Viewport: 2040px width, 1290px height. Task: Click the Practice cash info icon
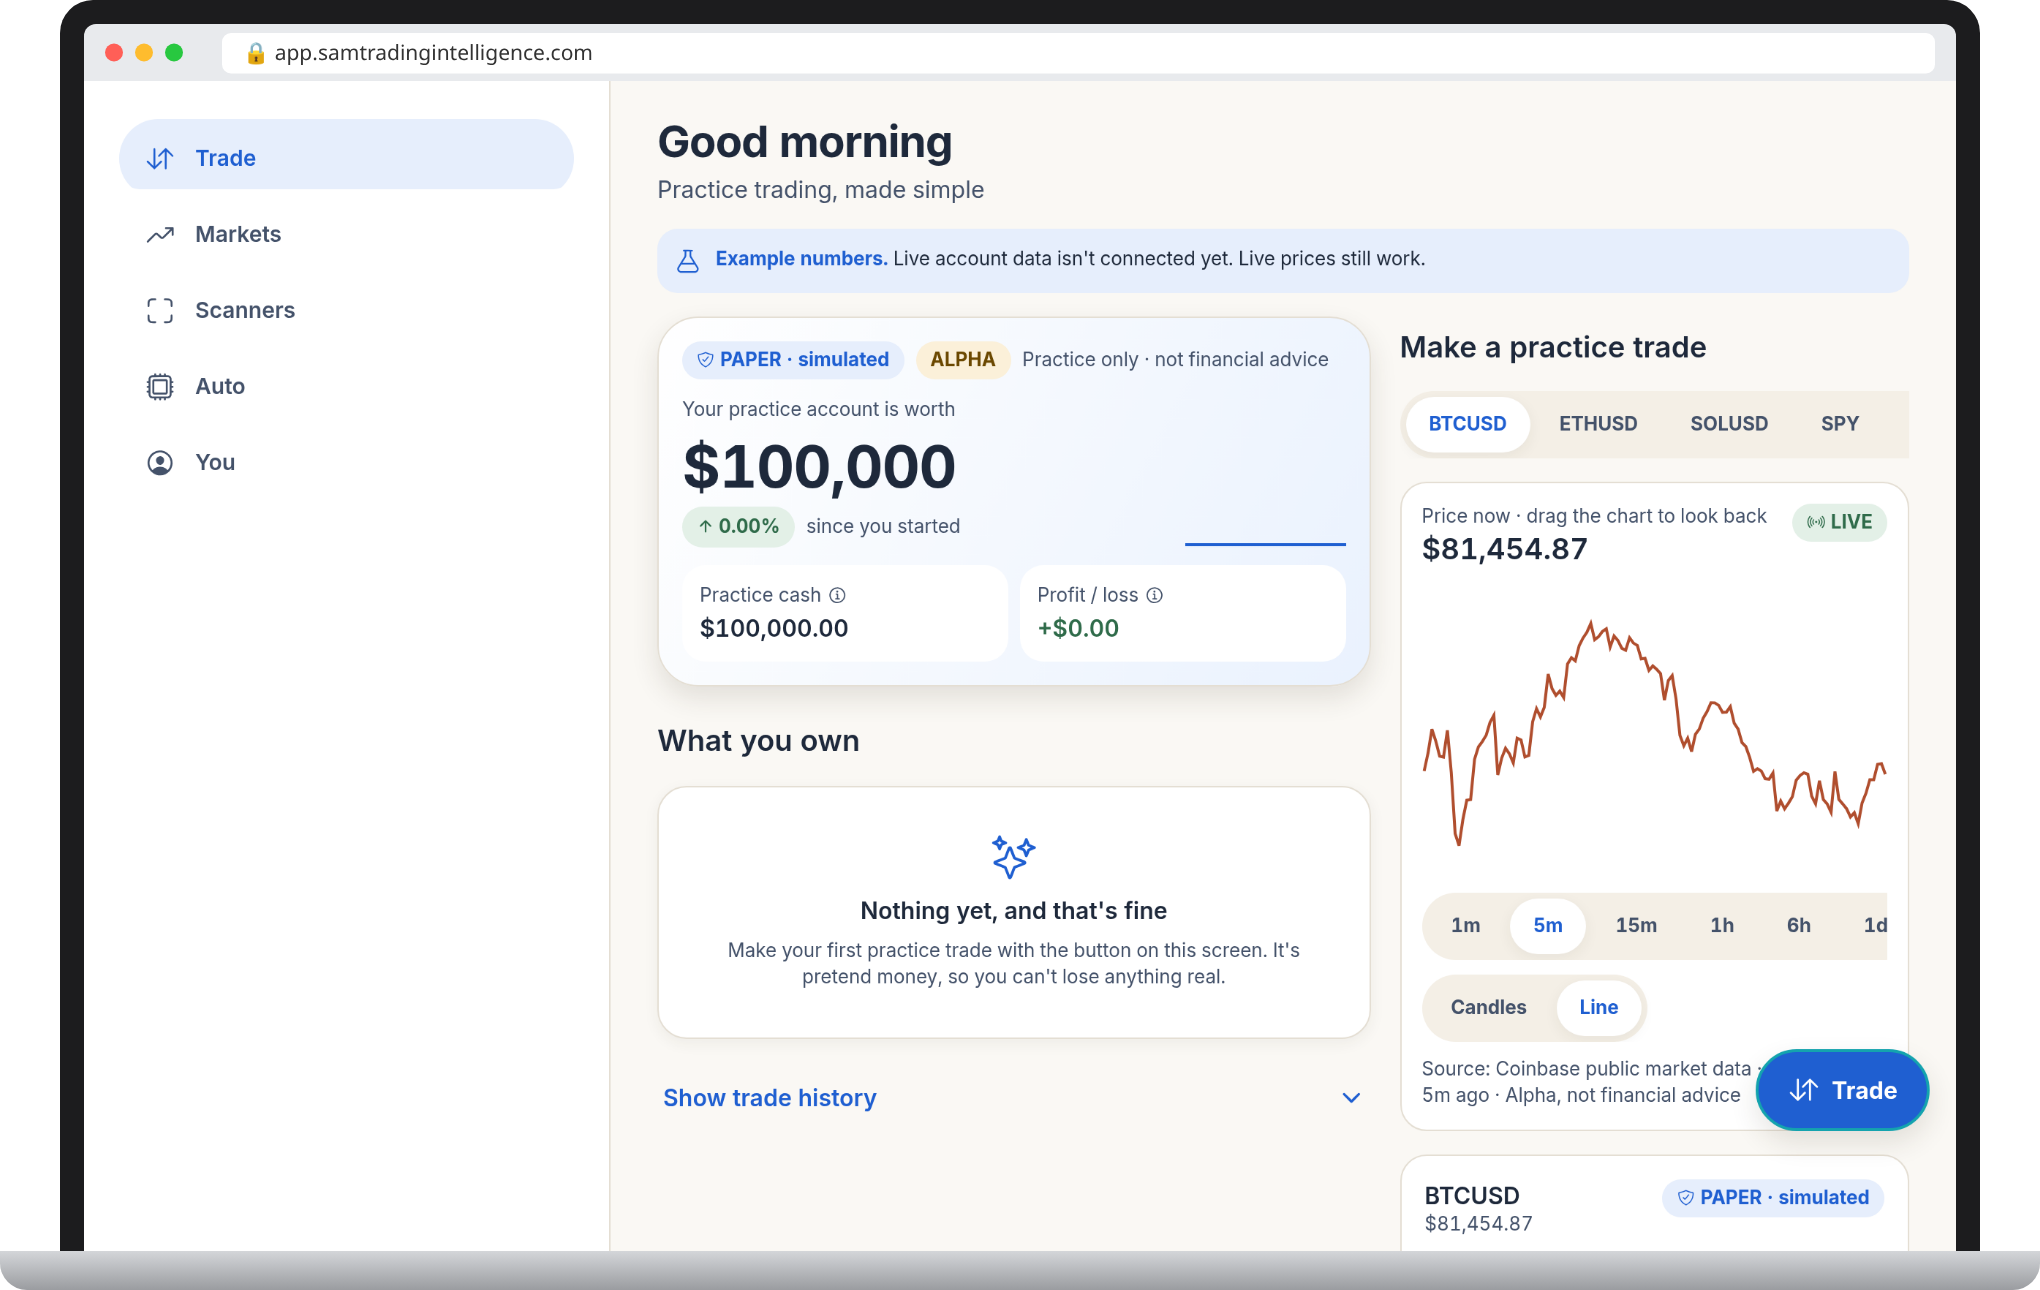pos(838,595)
